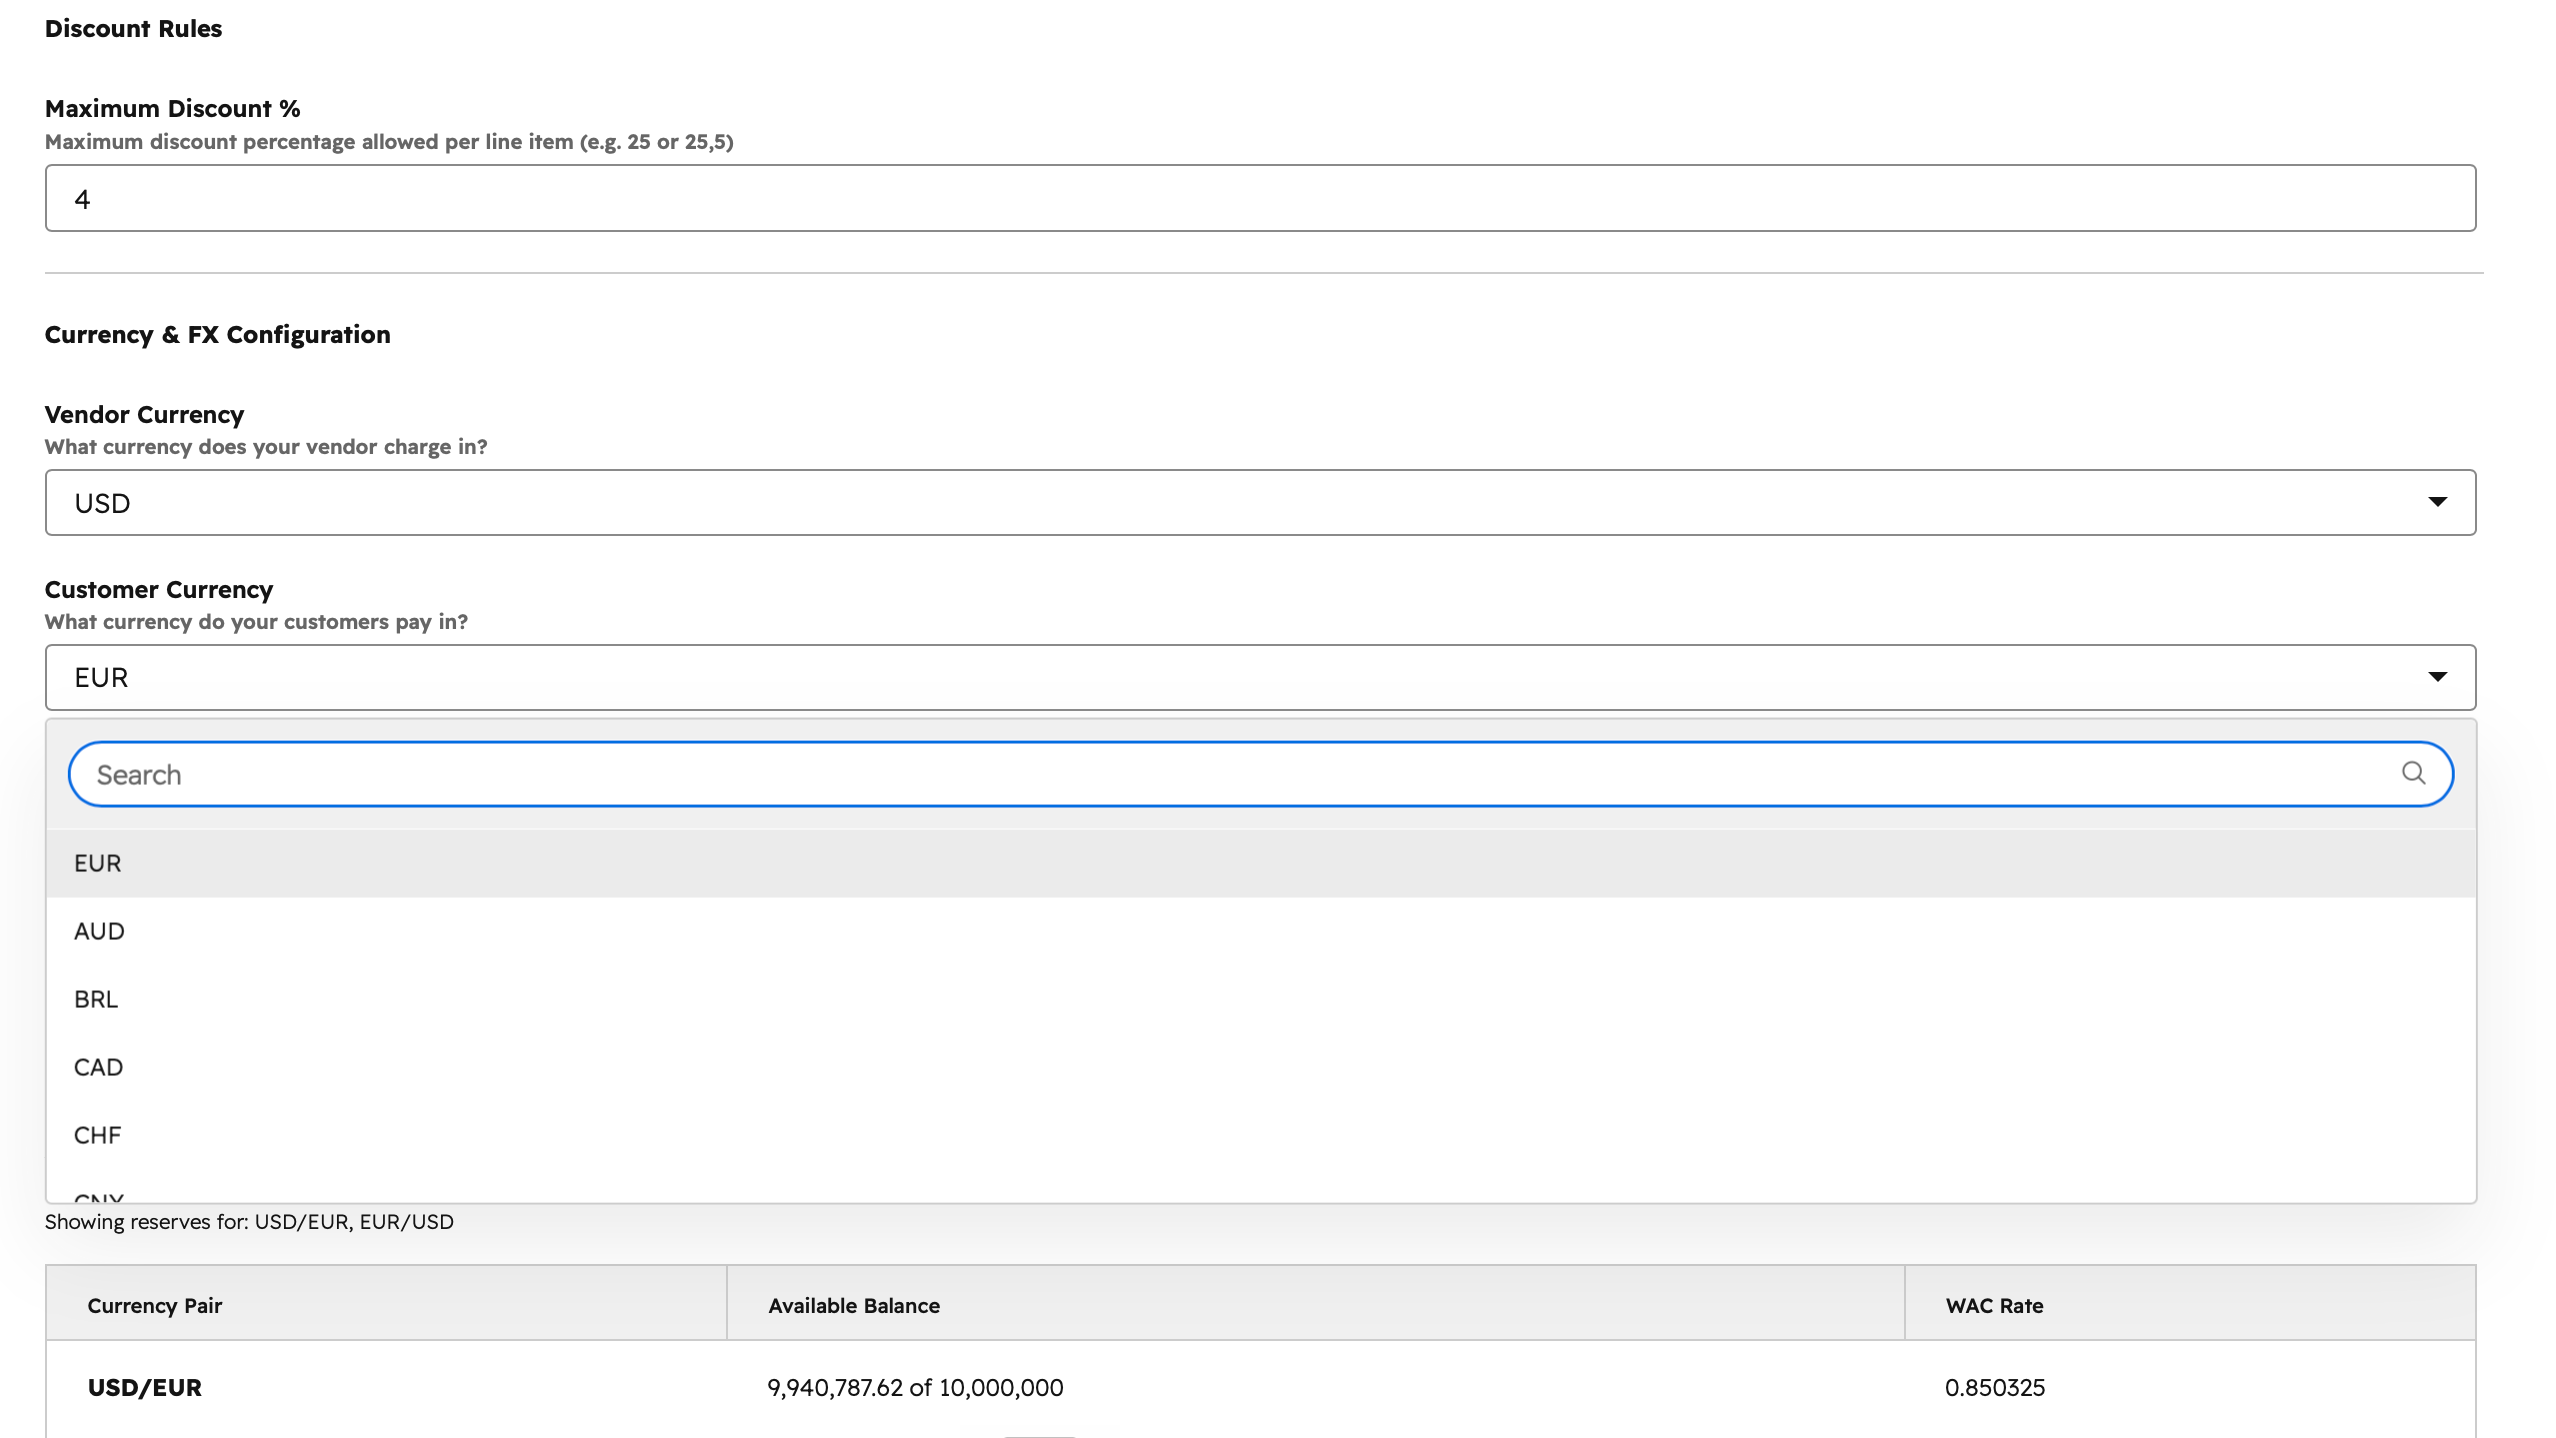Click the 'Showing reserves for' text line
Viewport: 2556px width, 1438px height.
point(249,1221)
